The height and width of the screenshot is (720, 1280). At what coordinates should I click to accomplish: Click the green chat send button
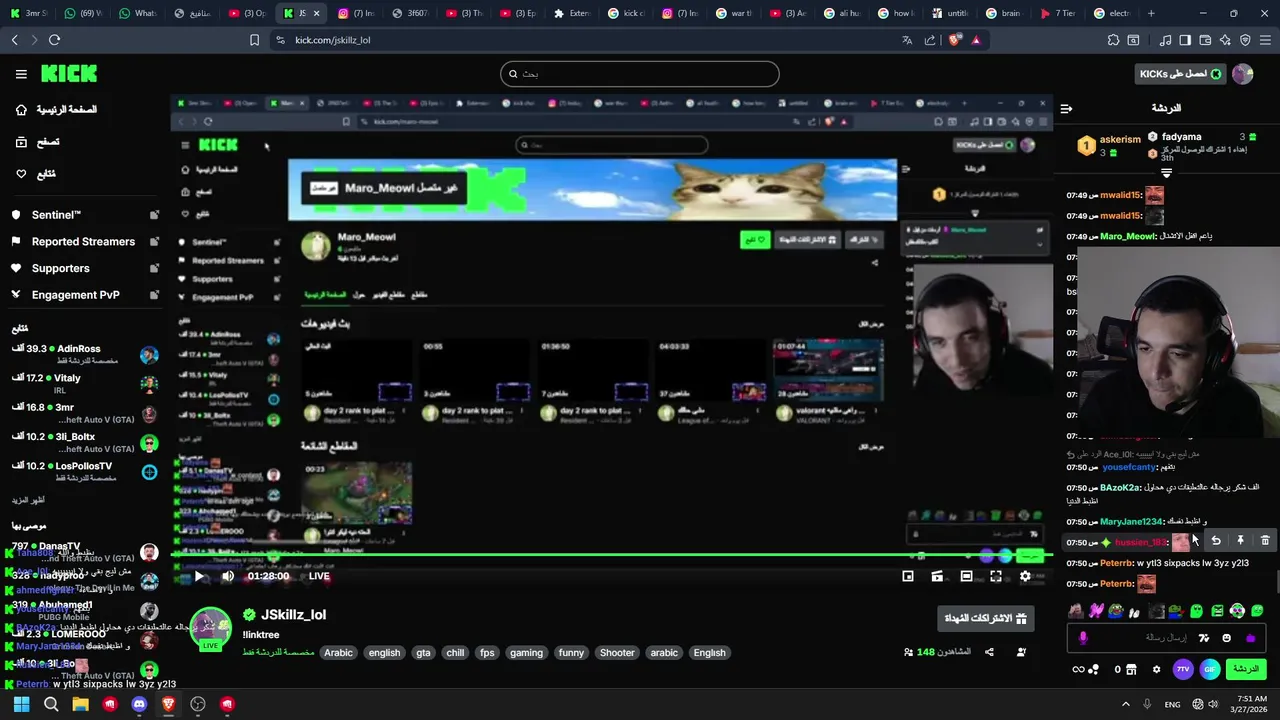point(1245,669)
